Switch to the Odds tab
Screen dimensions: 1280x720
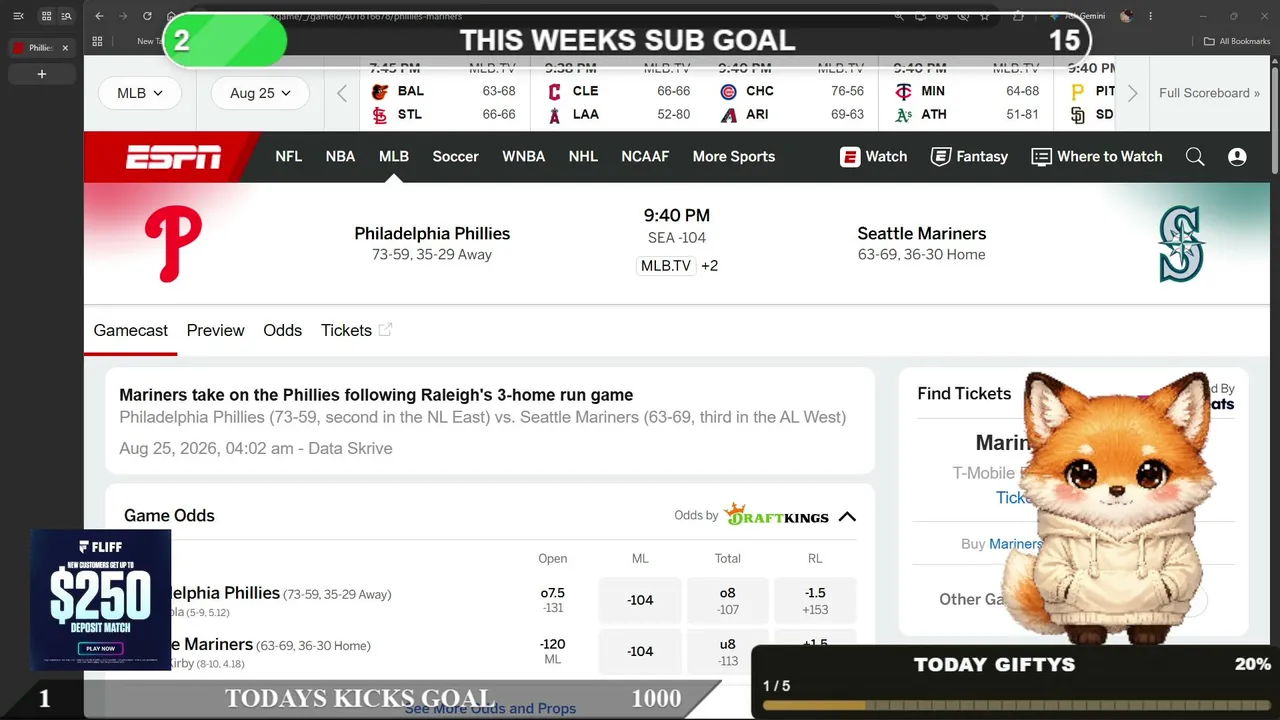click(x=282, y=330)
